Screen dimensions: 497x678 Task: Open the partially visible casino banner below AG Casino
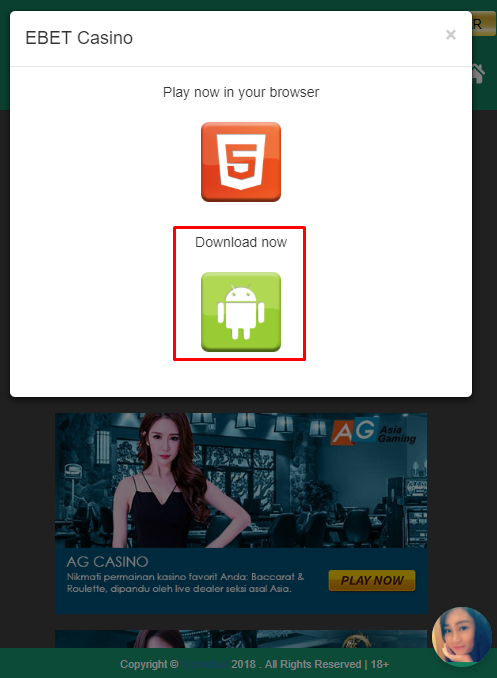coord(241,639)
